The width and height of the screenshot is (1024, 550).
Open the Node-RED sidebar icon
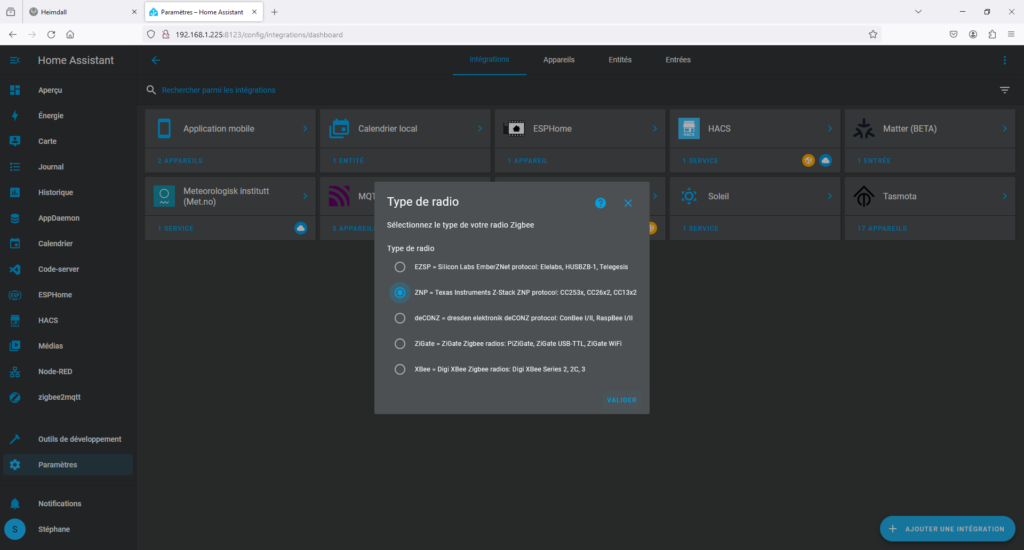click(14, 372)
